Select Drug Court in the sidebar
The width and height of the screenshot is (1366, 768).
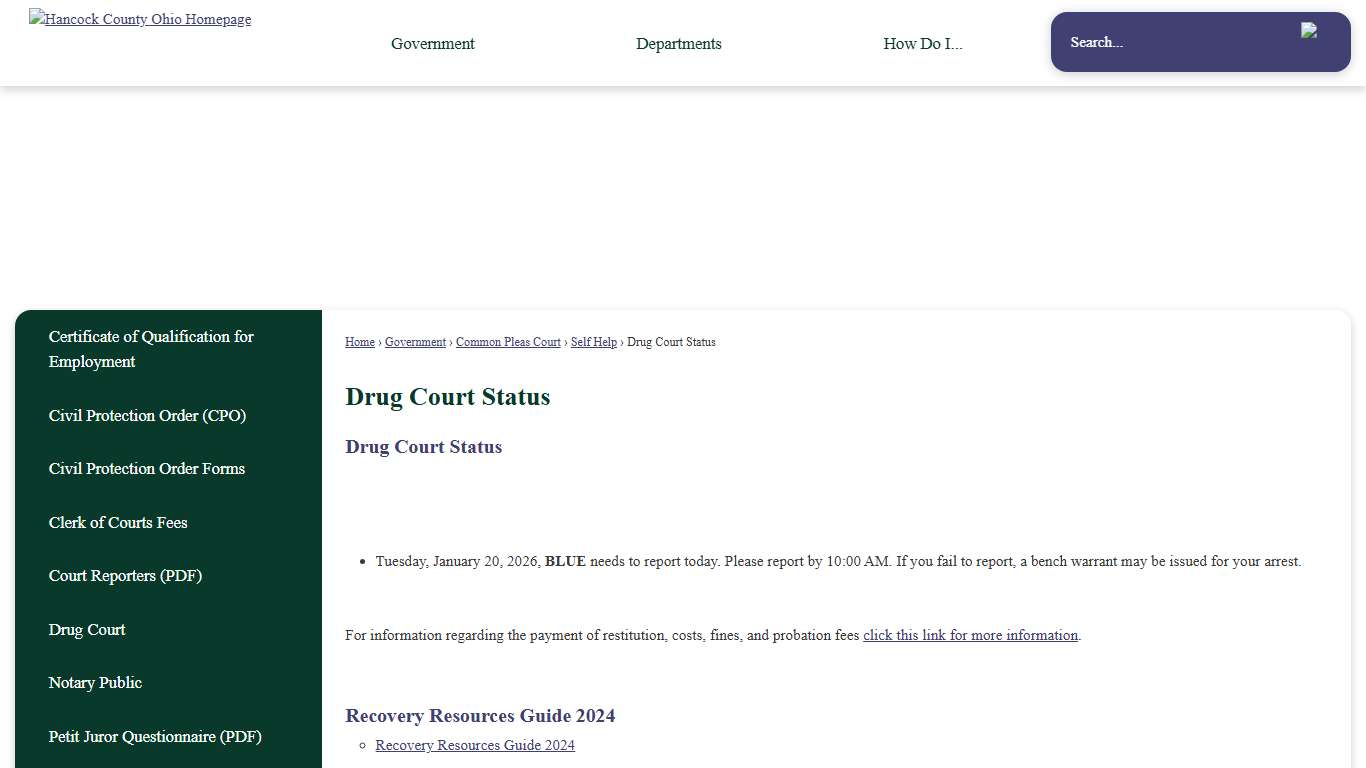(87, 630)
